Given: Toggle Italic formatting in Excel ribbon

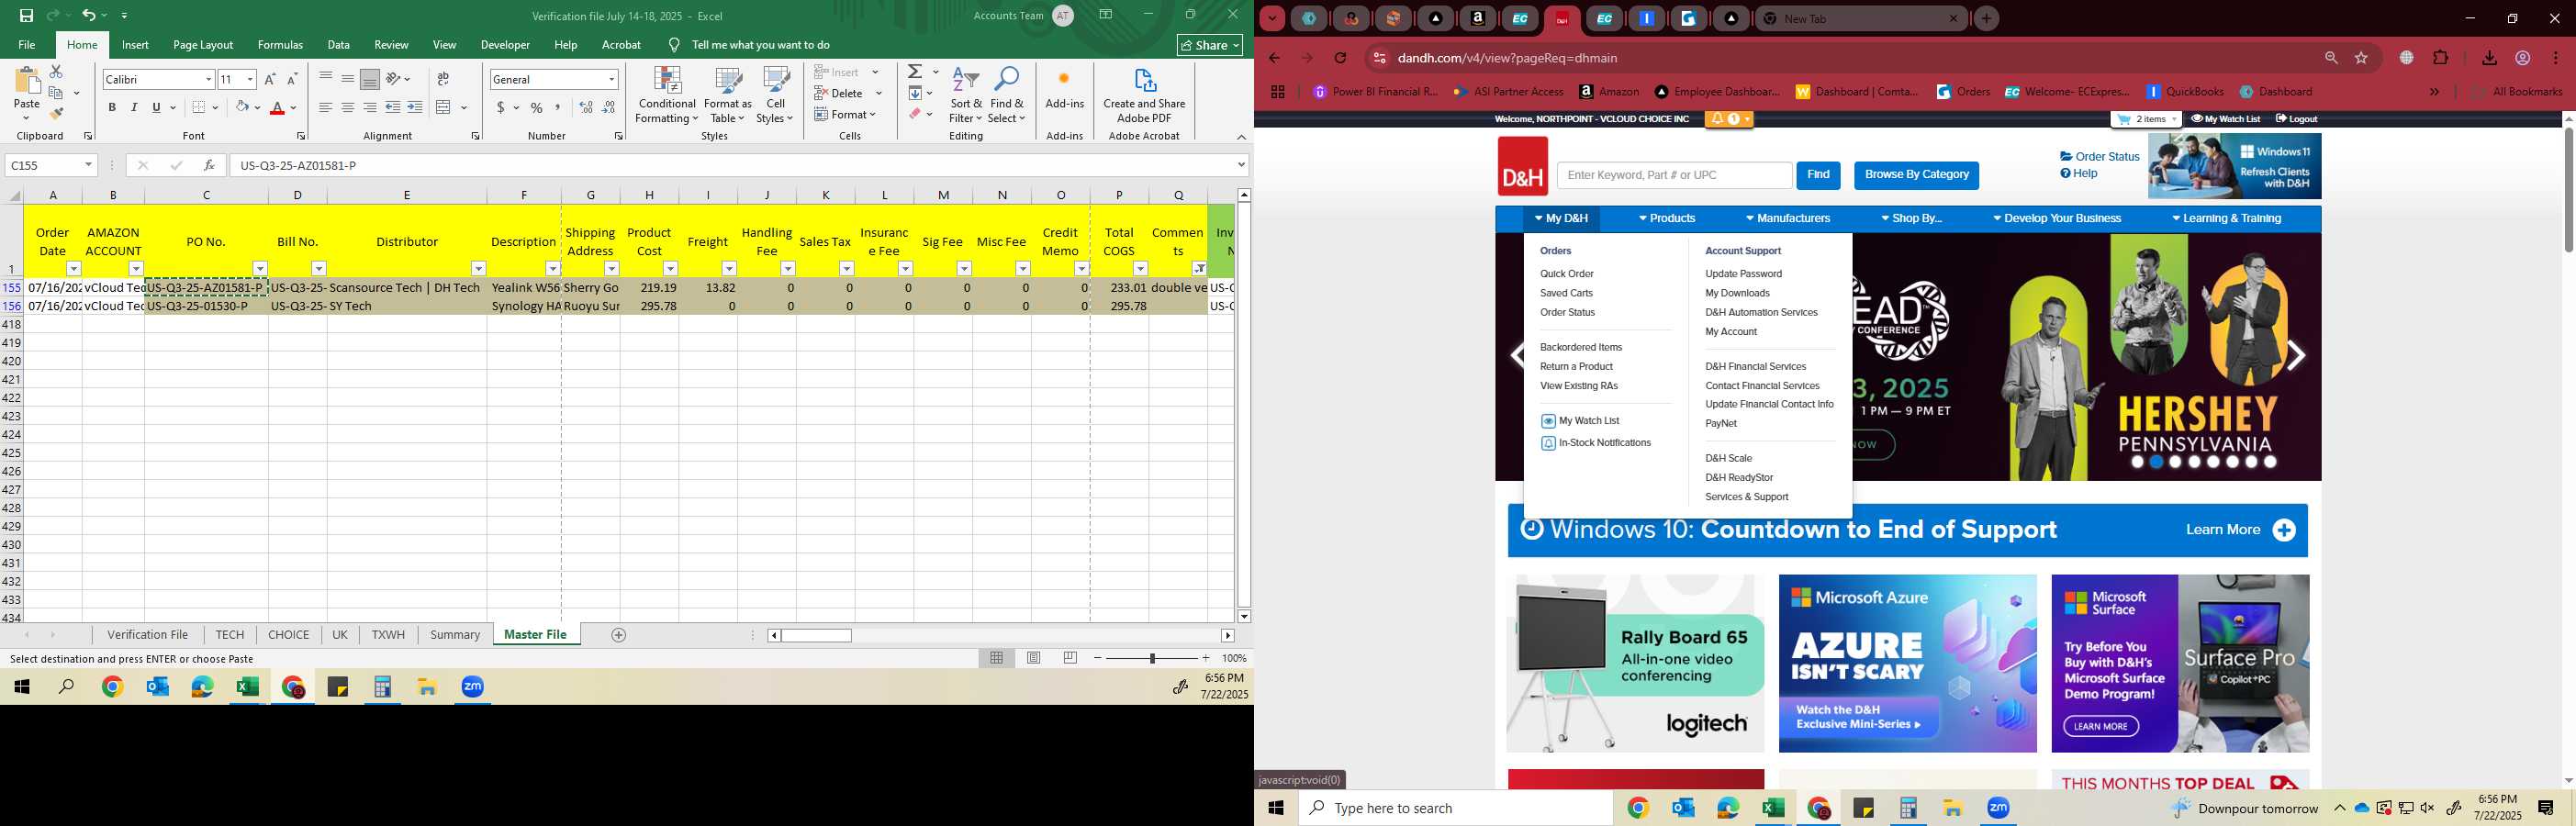Looking at the screenshot, I should [x=134, y=107].
